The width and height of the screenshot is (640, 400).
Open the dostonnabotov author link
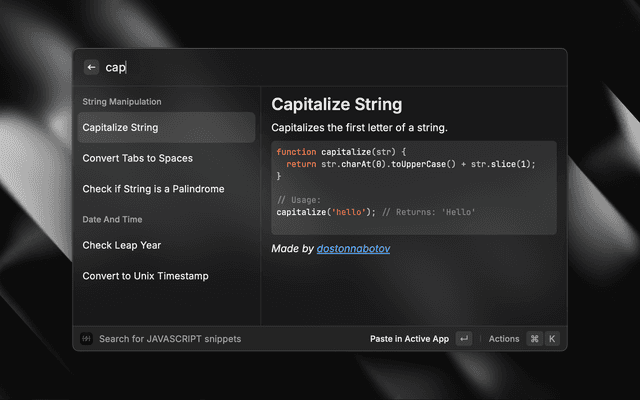coord(353,248)
